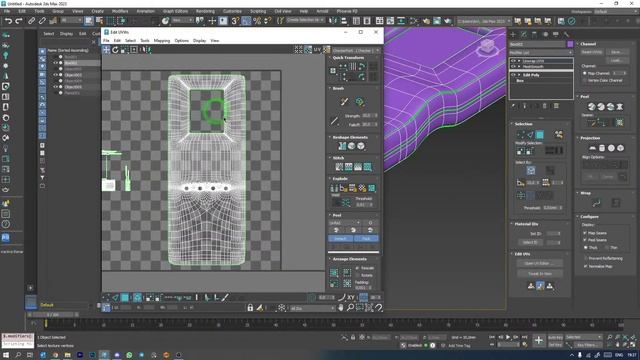Click the Undo arrow in main toolbar
The width and height of the screenshot is (640, 360).
tap(8, 21)
